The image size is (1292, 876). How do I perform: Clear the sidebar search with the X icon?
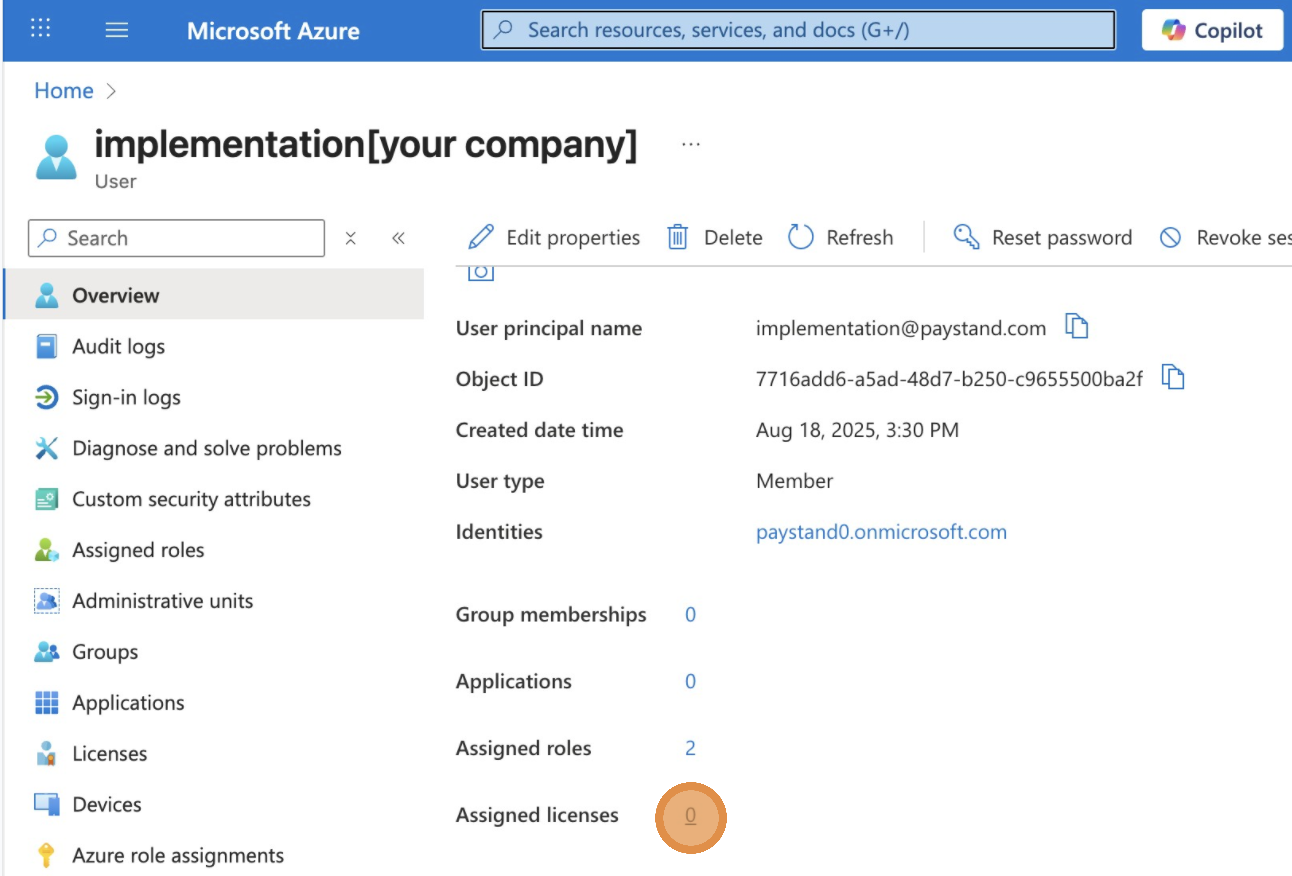[351, 238]
